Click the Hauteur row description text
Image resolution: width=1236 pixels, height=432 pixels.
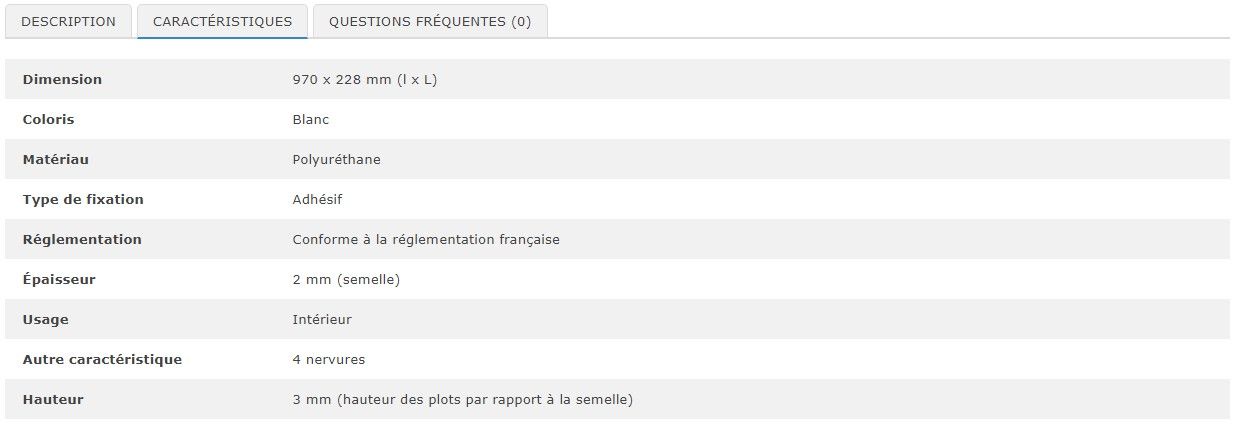point(463,400)
